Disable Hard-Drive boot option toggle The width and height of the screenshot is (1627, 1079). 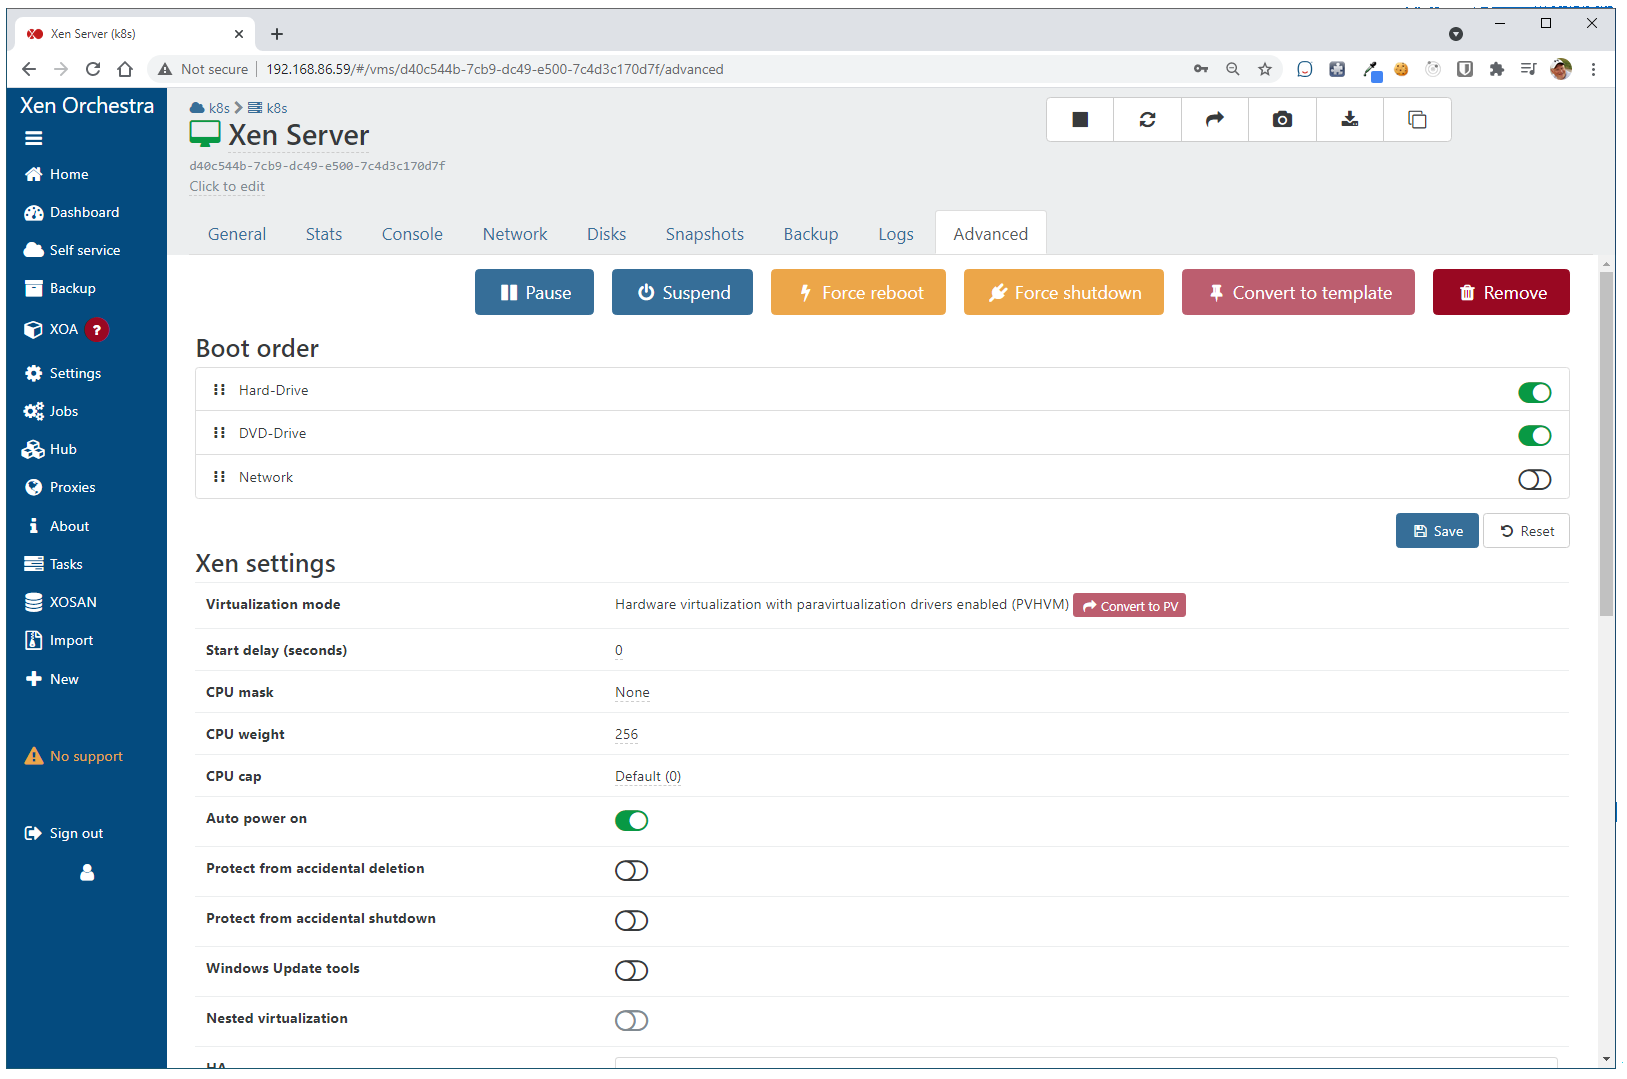(x=1534, y=392)
